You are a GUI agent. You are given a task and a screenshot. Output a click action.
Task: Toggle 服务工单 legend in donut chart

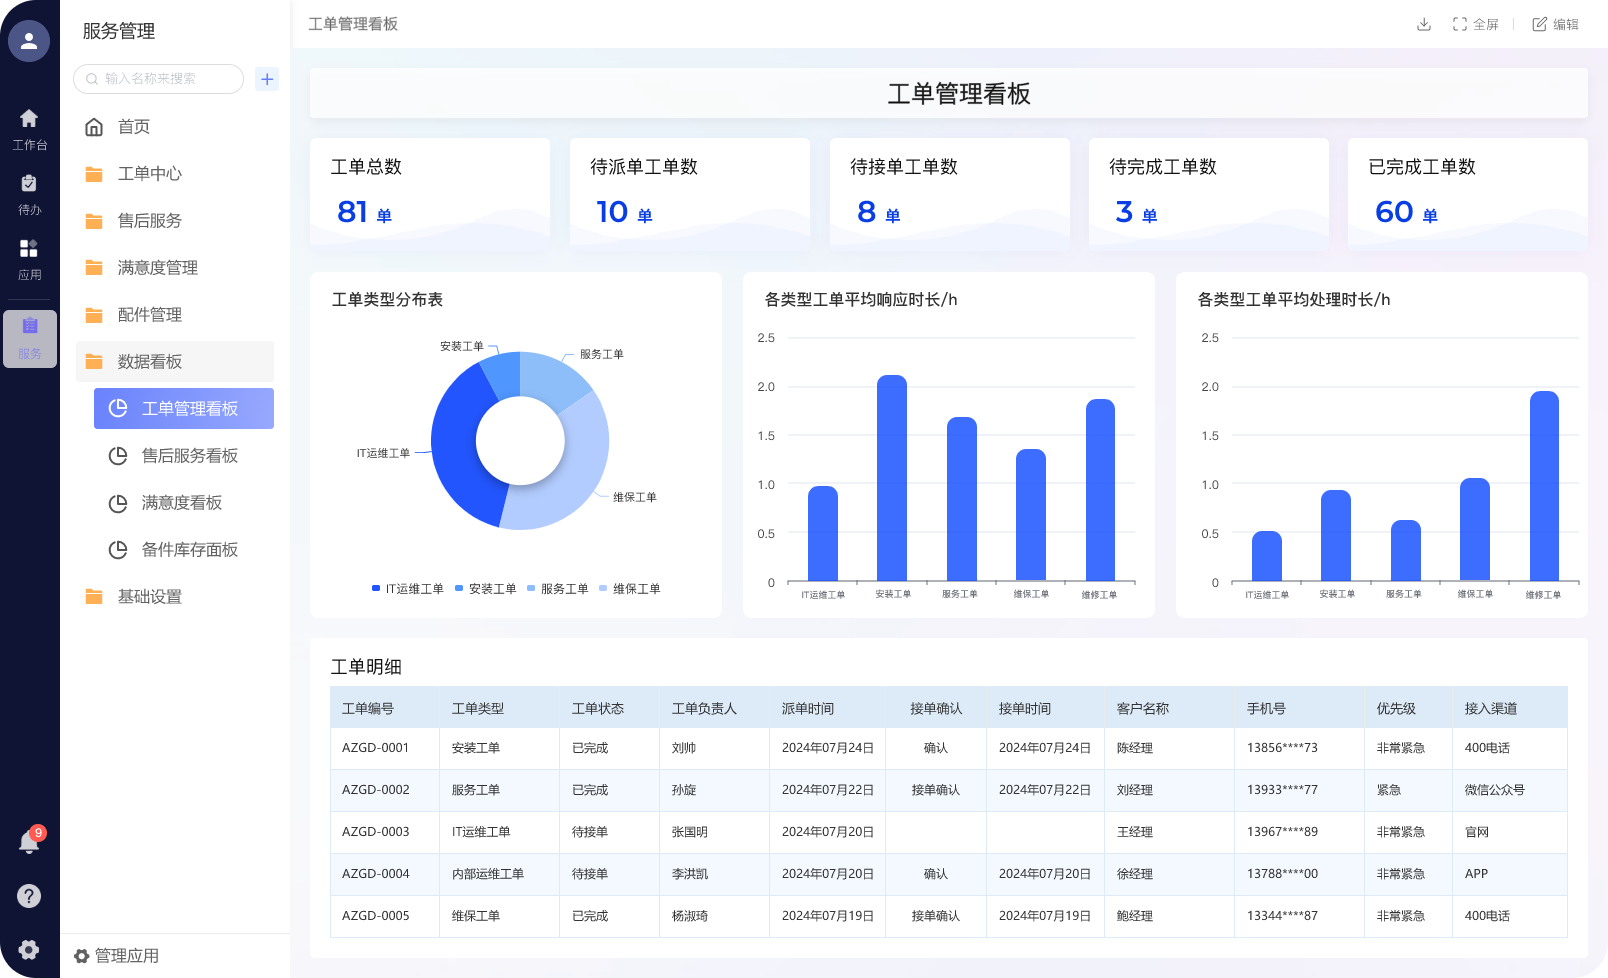558,589
